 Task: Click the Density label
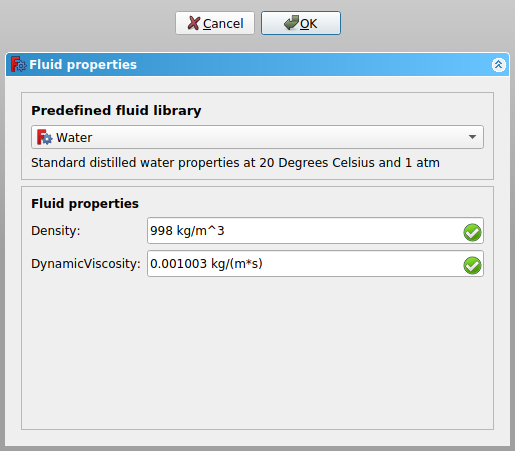[56, 231]
